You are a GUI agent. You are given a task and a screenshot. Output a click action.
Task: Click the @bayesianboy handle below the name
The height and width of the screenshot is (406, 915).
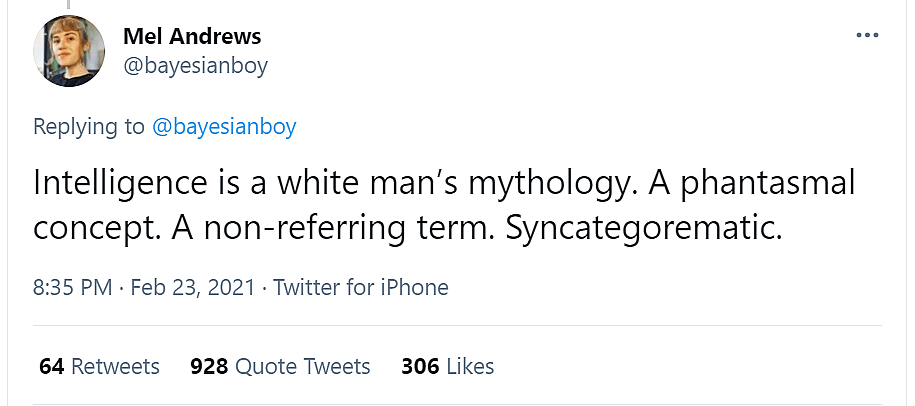coord(195,66)
